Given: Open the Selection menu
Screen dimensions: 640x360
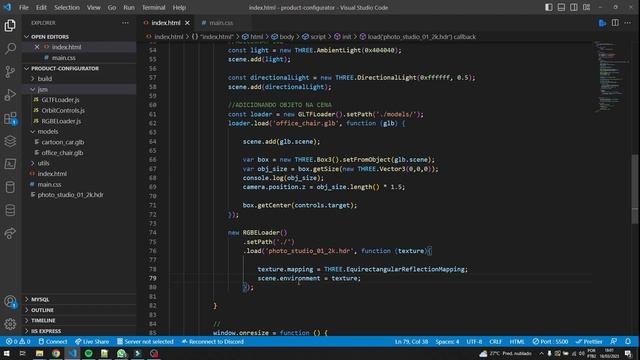Looking at the screenshot, I should pos(67,7).
